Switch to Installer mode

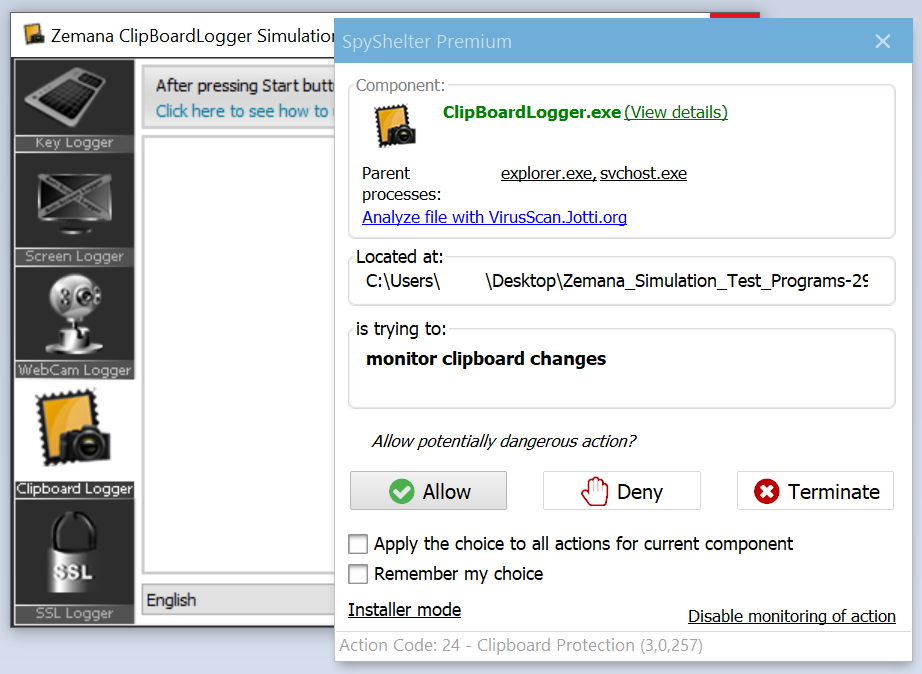click(x=405, y=610)
